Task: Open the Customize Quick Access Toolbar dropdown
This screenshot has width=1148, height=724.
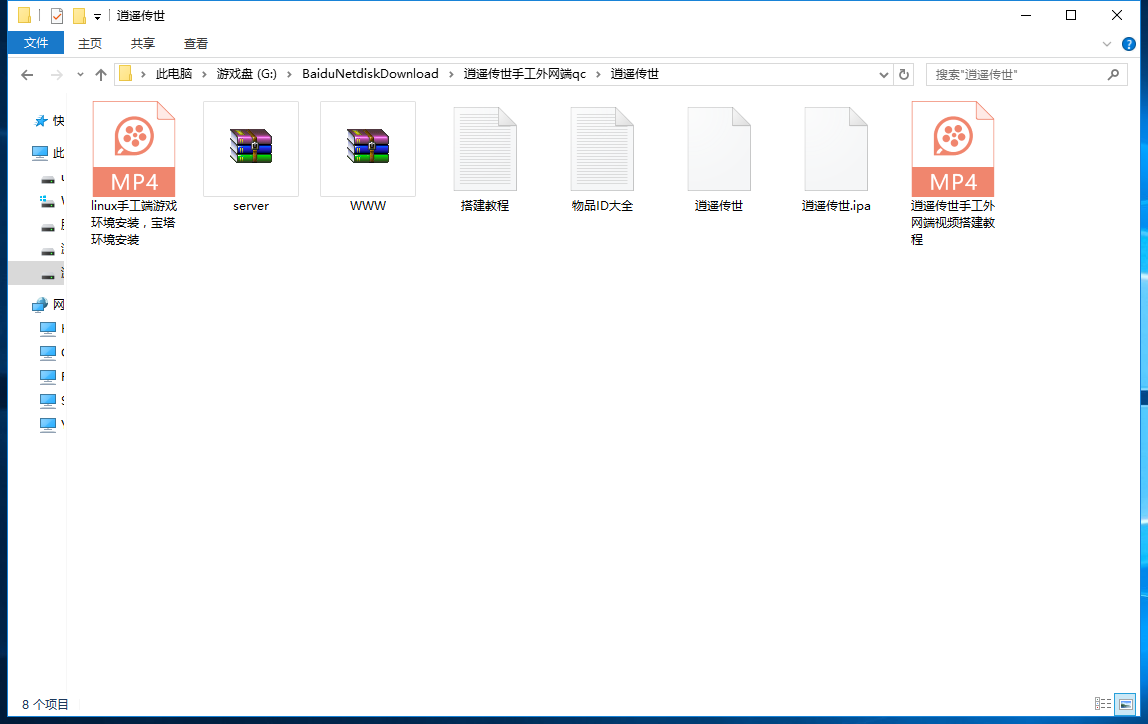Action: (97, 16)
